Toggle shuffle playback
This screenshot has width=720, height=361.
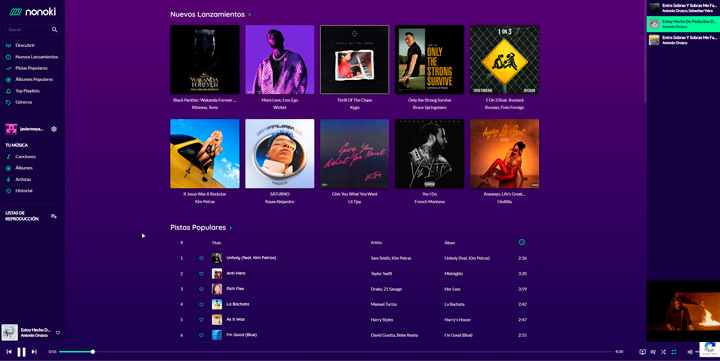tap(664, 352)
